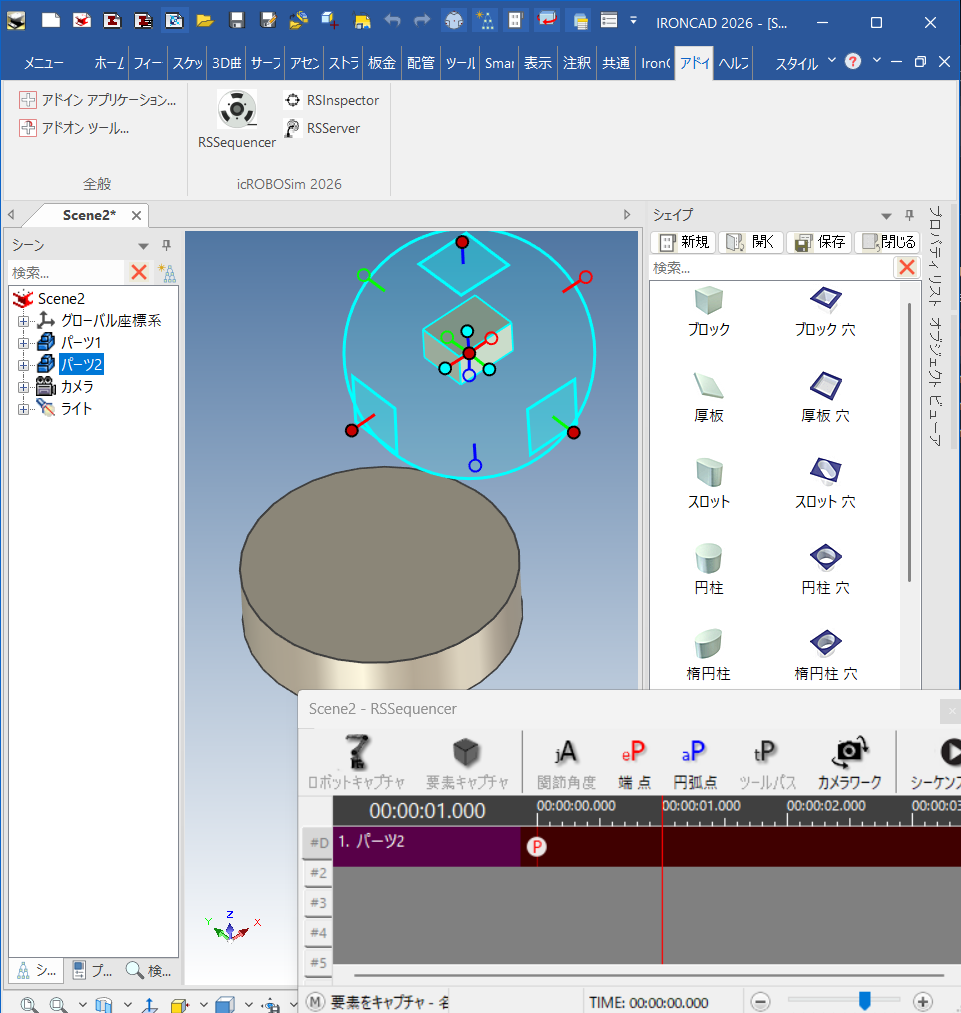Switch to the 板金 ribbon tab
961x1013 pixels.
coord(382,63)
